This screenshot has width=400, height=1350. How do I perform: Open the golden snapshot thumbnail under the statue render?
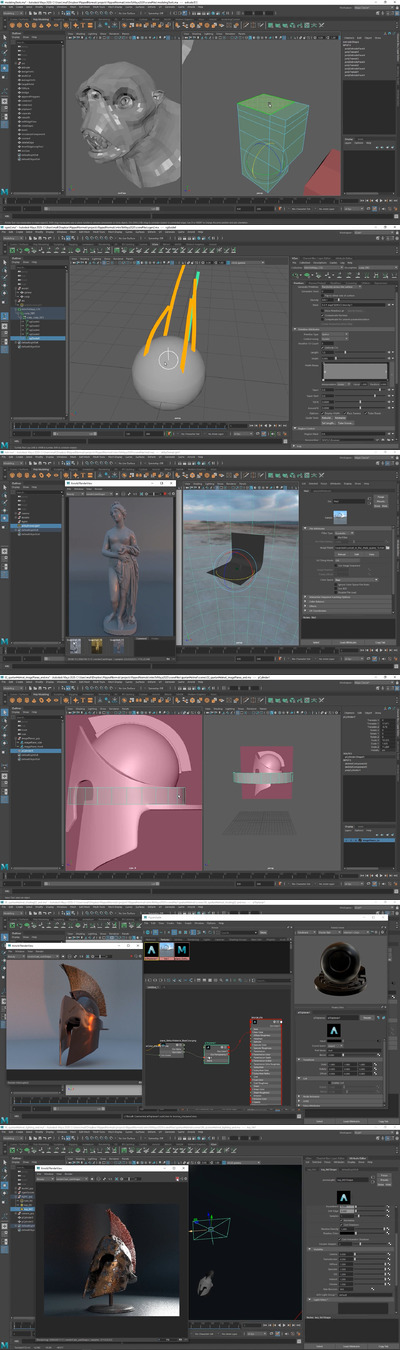[x=95, y=644]
